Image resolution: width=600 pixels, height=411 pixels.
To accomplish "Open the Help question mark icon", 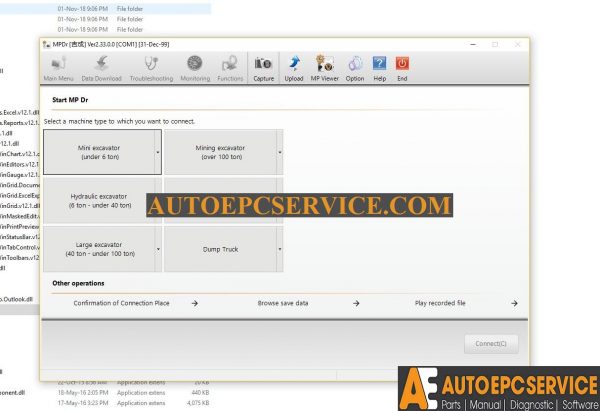I will tap(379, 68).
